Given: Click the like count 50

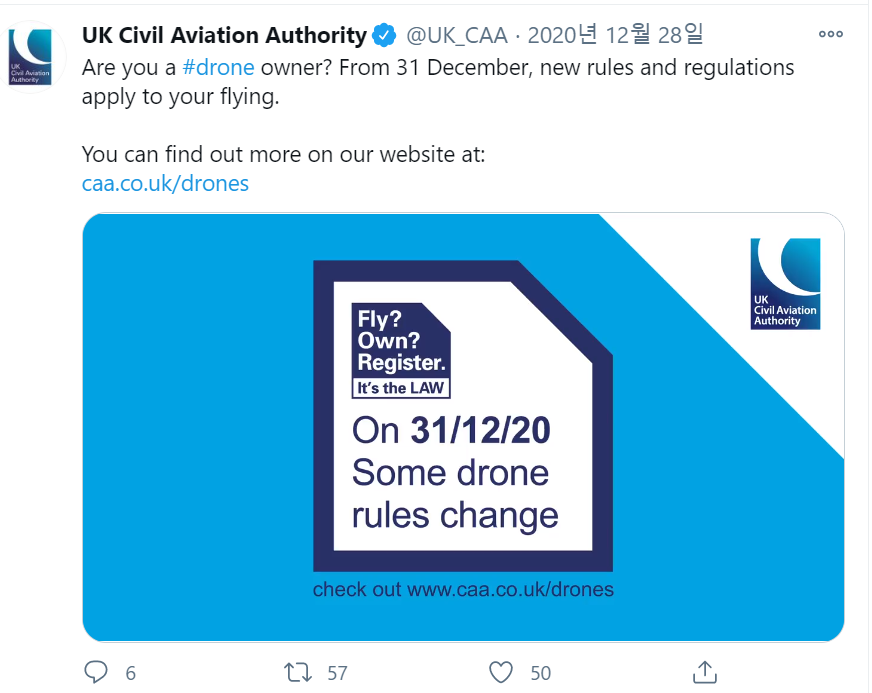Looking at the screenshot, I should click(x=540, y=673).
